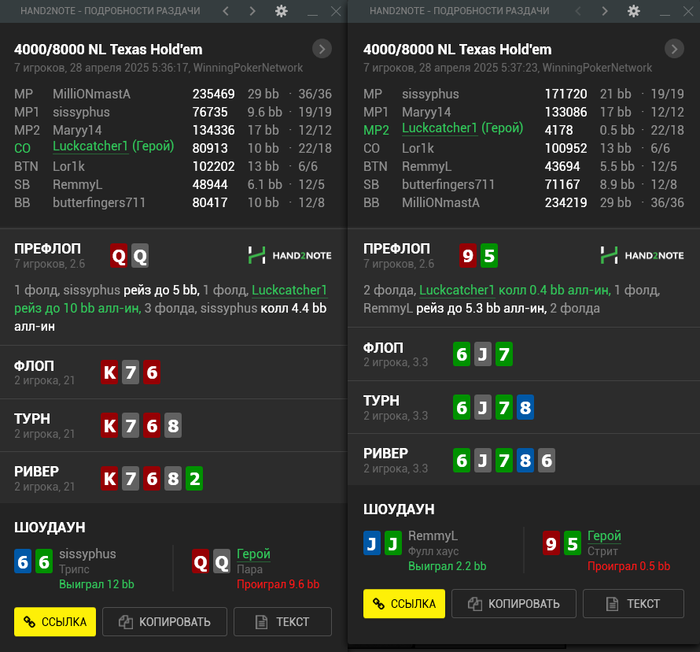
Task: Click Luckcatcher1 link in right preflop action text
Action: [x=457, y=290]
